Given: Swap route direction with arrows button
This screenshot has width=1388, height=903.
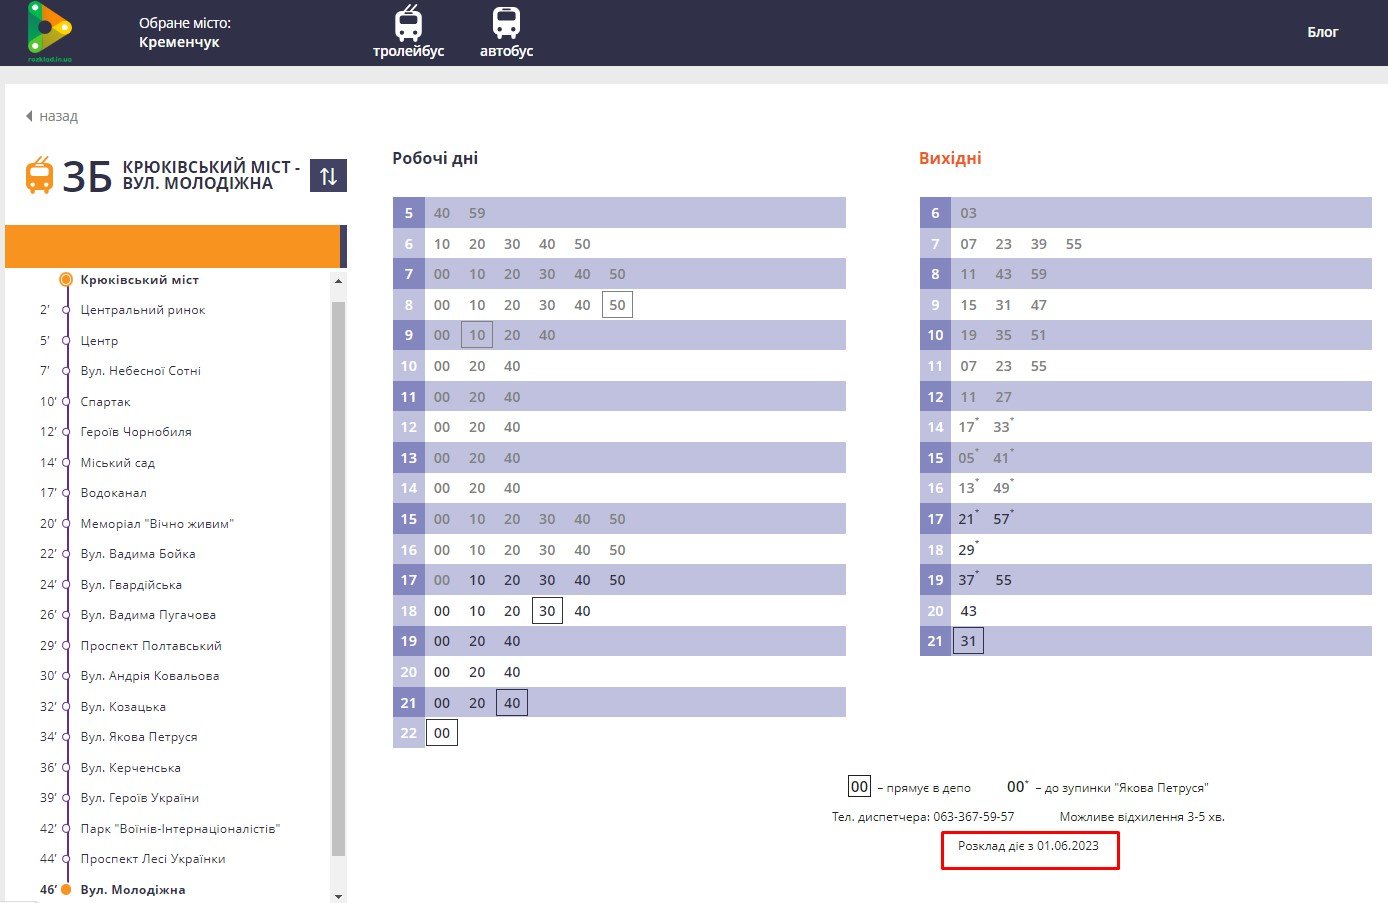Looking at the screenshot, I should tap(328, 176).
